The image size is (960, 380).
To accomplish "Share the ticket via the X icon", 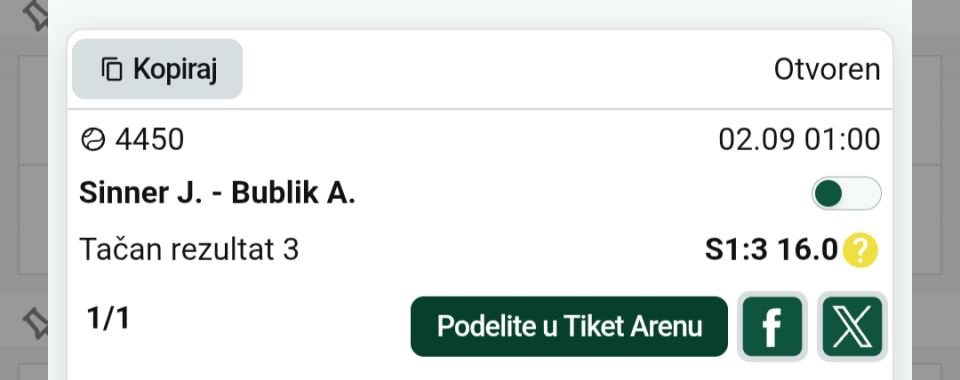I will [852, 327].
